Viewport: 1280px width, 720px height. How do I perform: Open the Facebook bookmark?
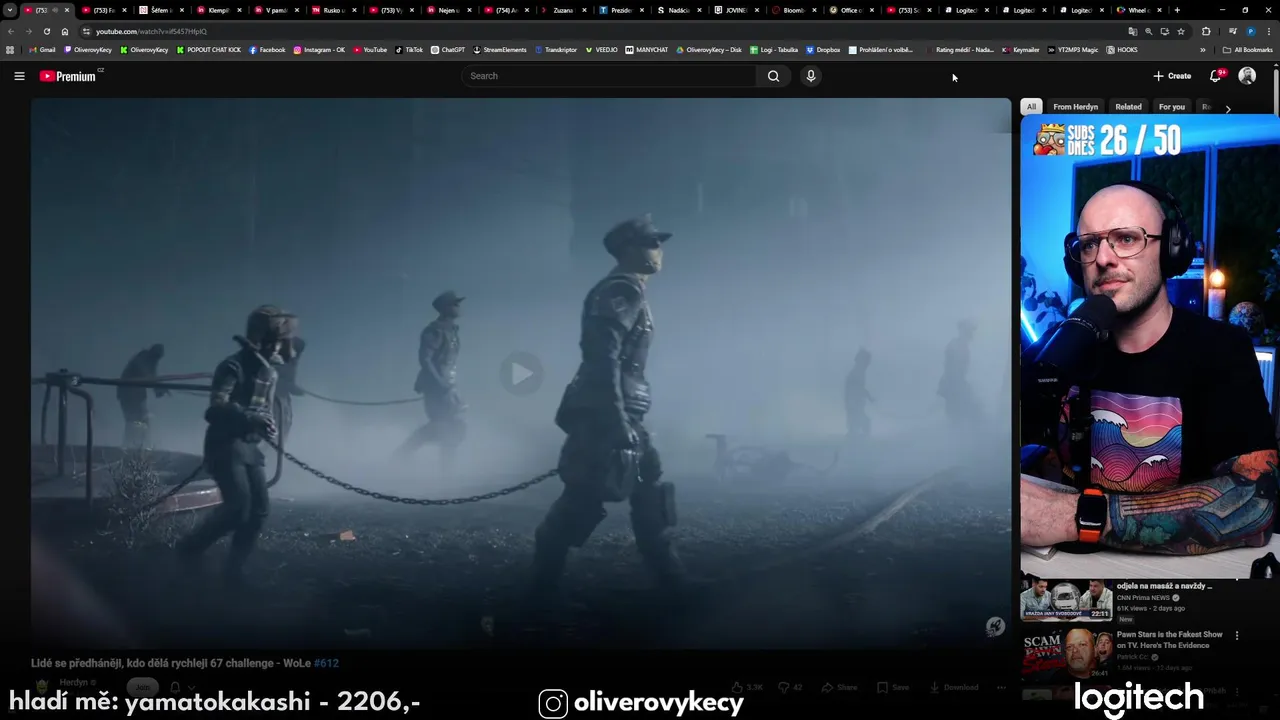[x=267, y=50]
